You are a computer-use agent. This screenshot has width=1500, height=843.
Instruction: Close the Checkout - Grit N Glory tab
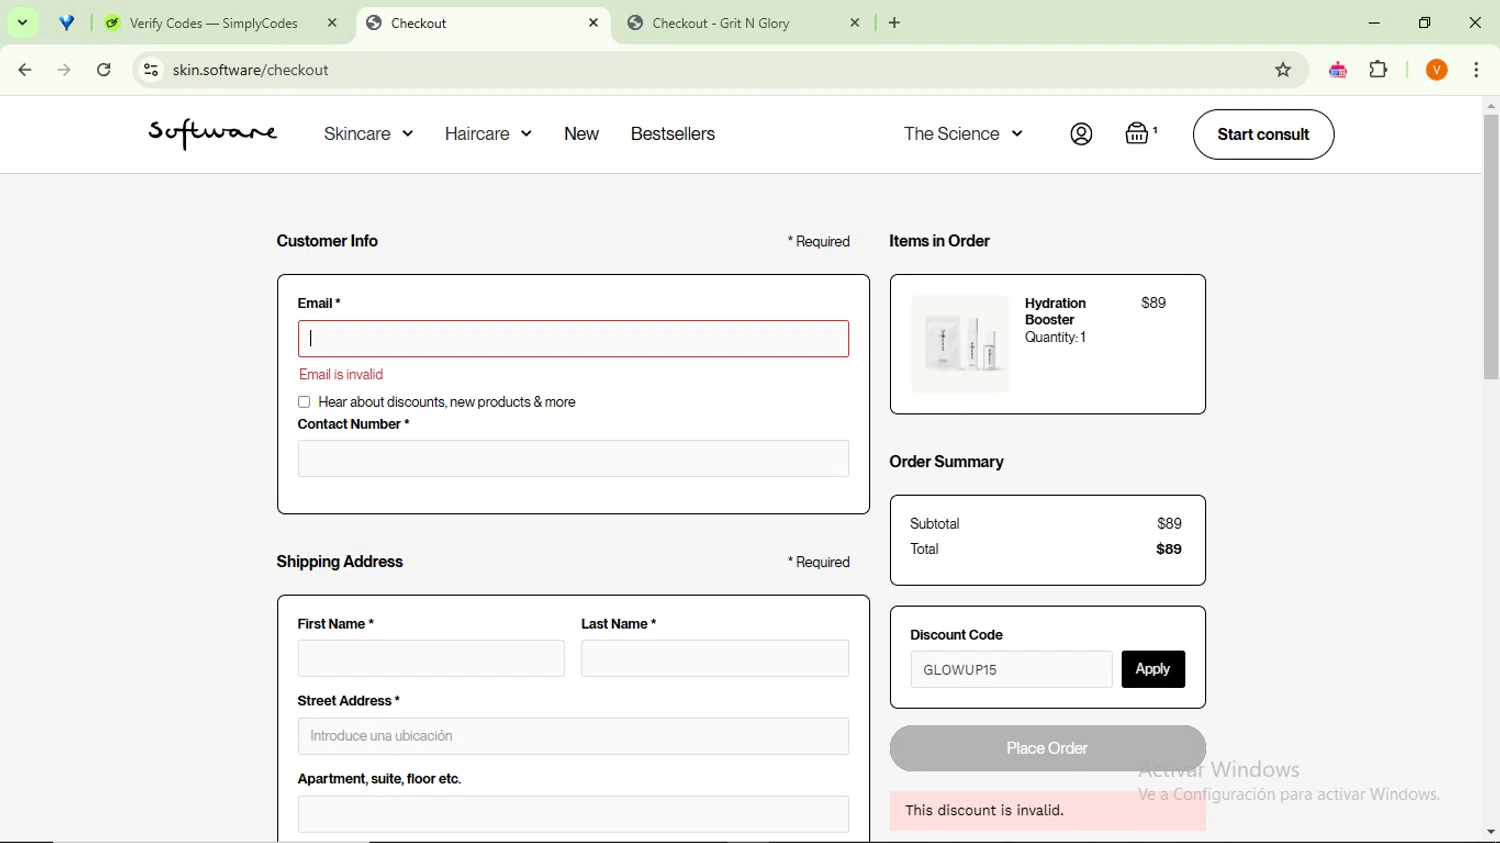855,23
